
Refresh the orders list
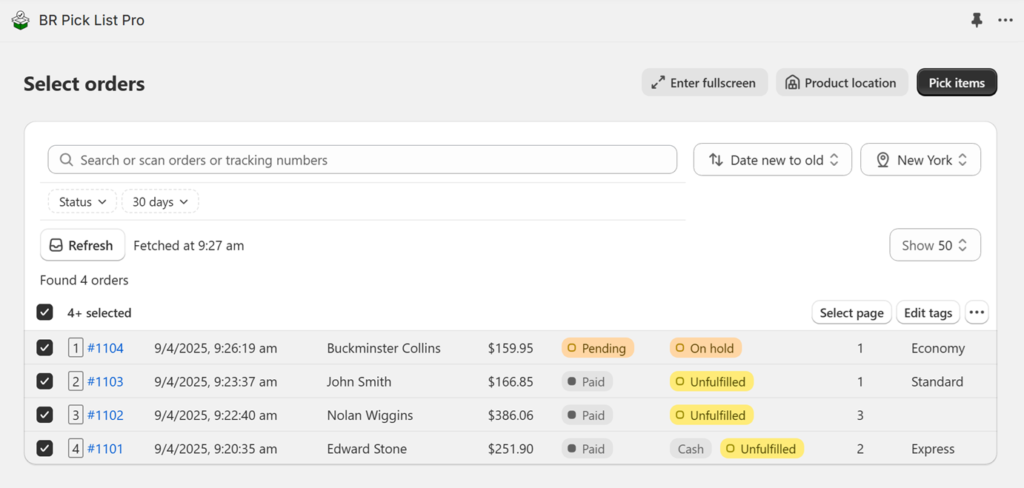tap(82, 245)
